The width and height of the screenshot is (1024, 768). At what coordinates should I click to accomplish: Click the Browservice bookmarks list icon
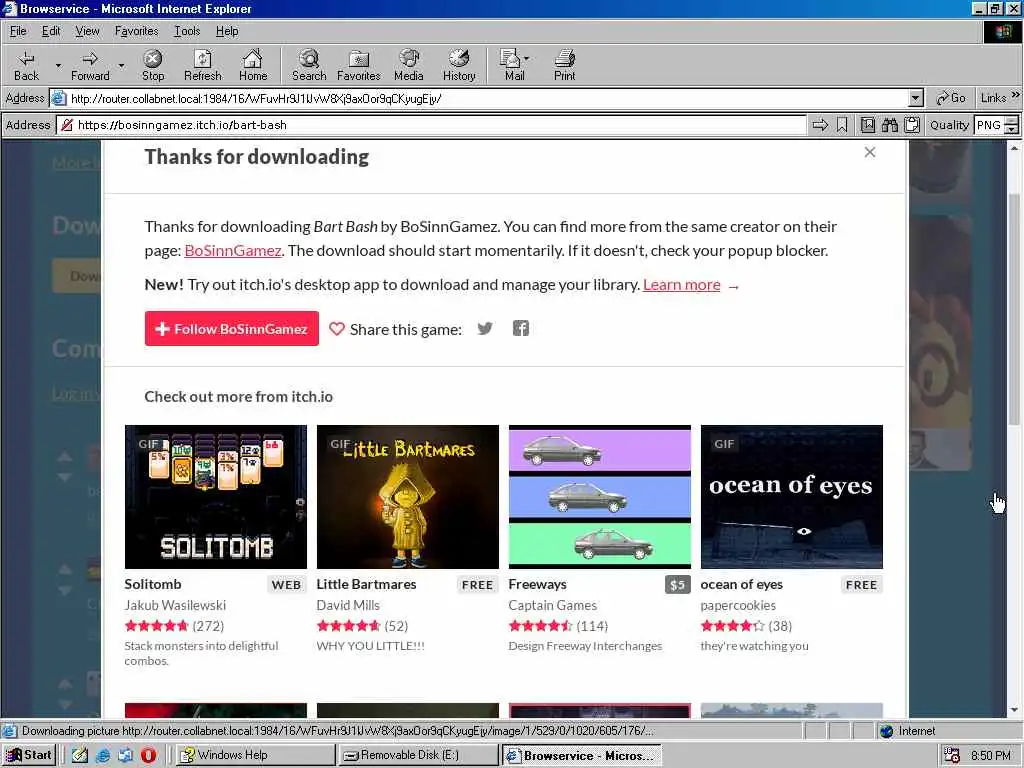[x=867, y=125]
